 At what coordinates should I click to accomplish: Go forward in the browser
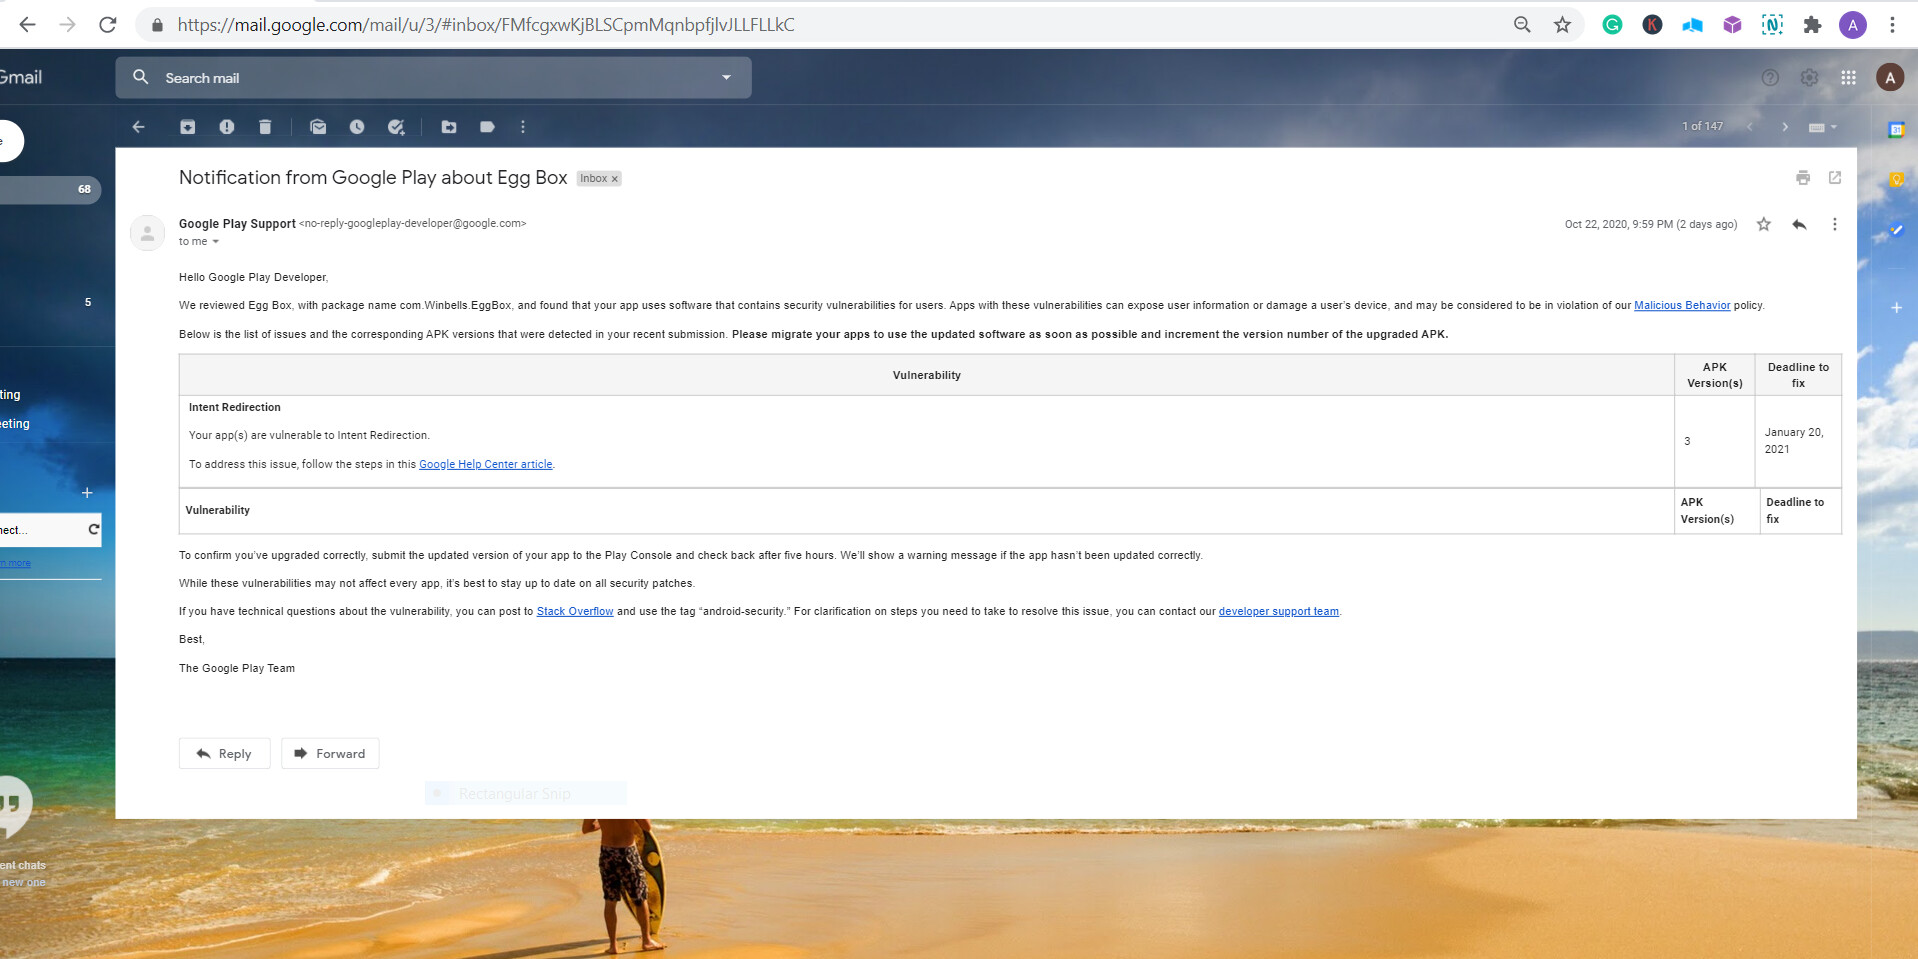pos(67,25)
